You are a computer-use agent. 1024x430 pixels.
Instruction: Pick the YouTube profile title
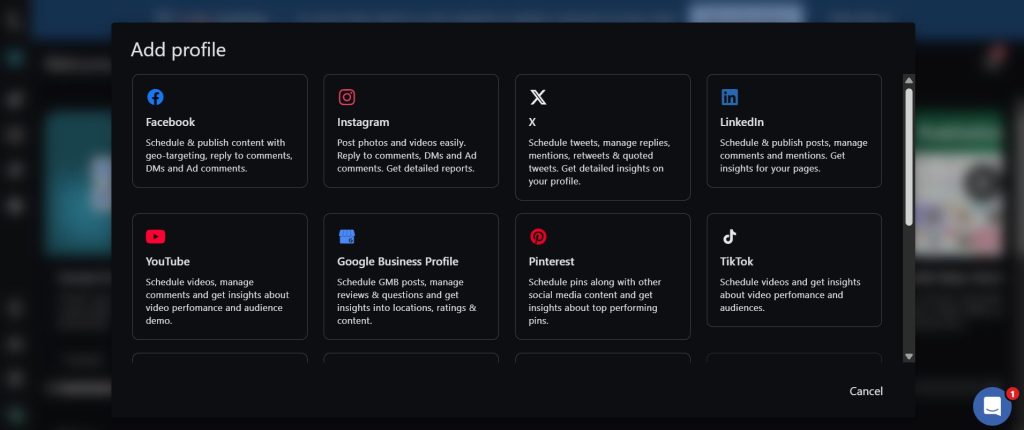pyautogui.click(x=168, y=261)
